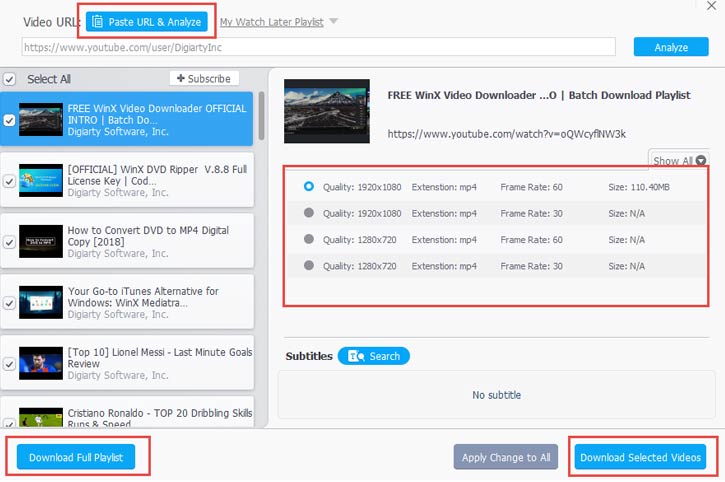Open WinX DVD Ripper list thumbnail
The width and height of the screenshot is (725, 482).
41,180
